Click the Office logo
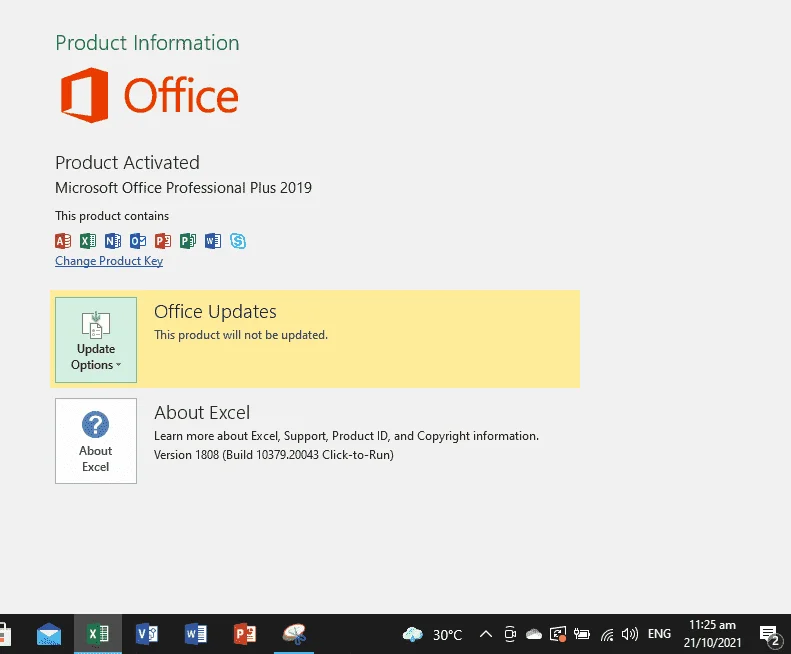Image resolution: width=791 pixels, height=654 pixels. [149, 95]
